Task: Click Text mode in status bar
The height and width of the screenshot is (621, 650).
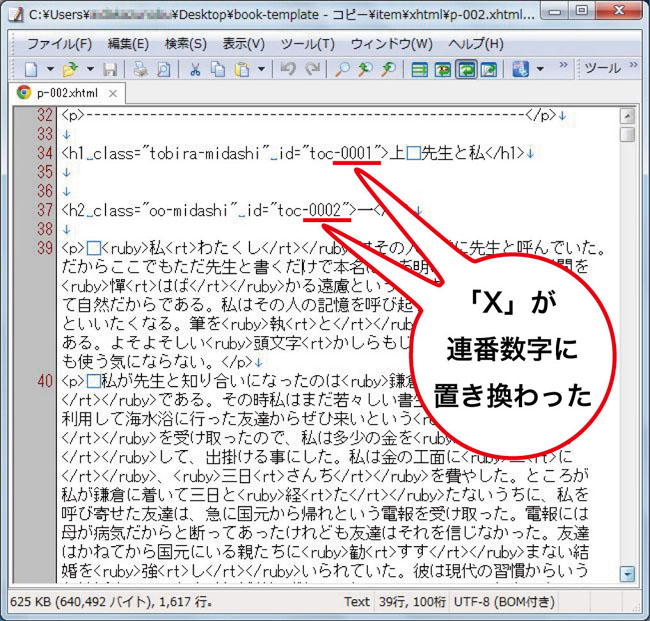Action: tap(357, 602)
